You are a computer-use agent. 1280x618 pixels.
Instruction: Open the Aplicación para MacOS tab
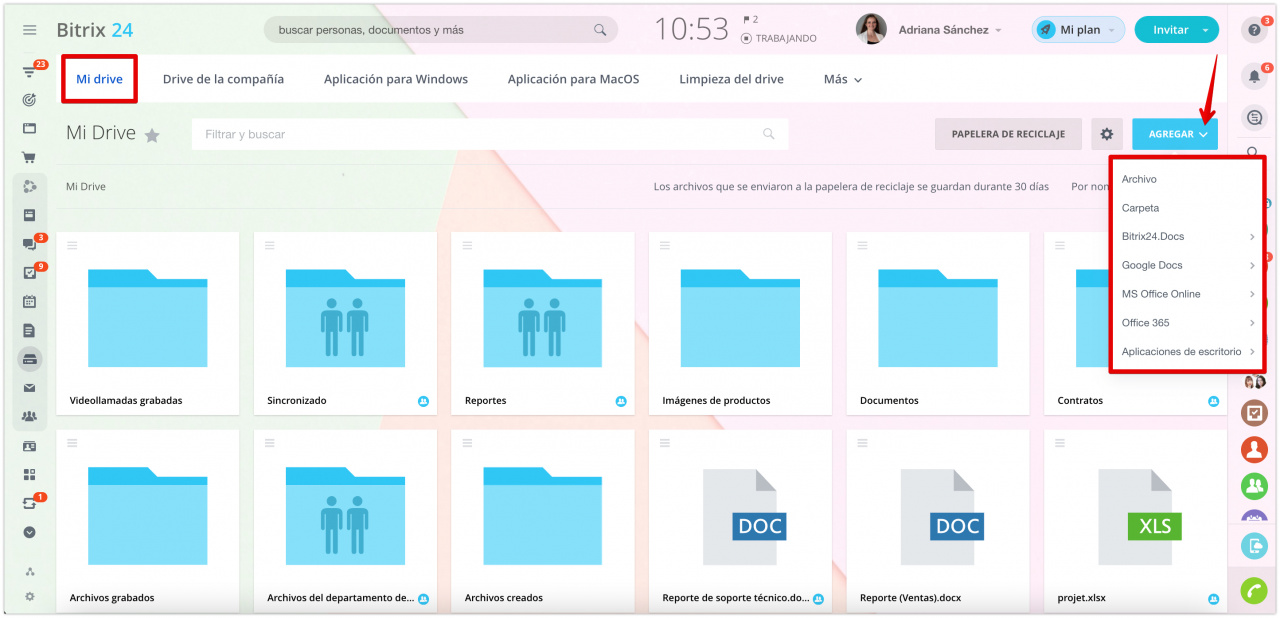coord(573,79)
